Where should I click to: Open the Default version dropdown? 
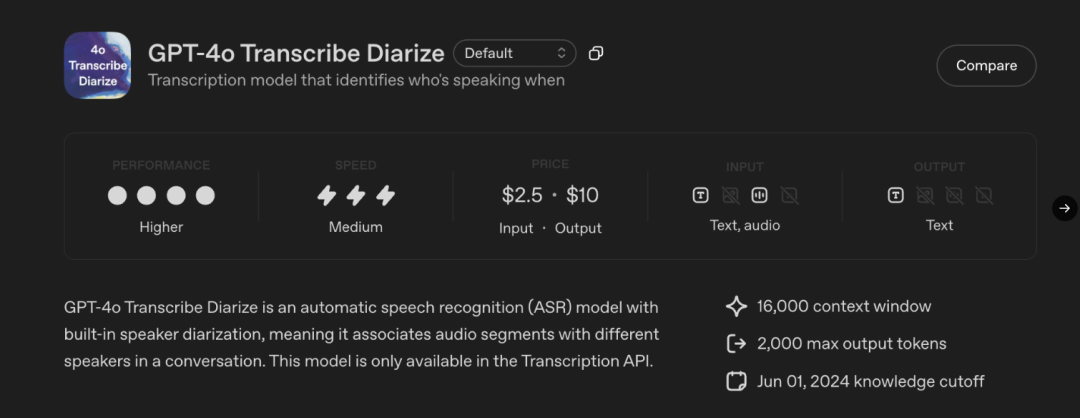[x=515, y=53]
